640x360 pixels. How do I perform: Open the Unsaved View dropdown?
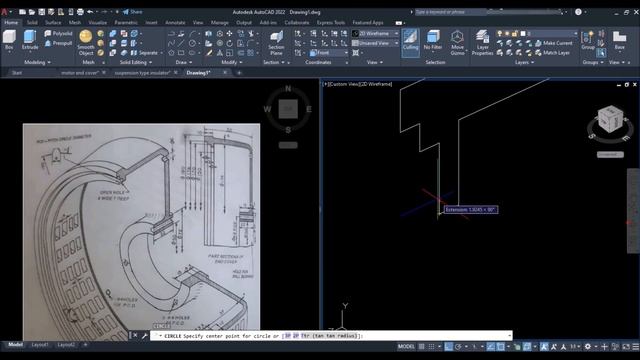(x=375, y=43)
